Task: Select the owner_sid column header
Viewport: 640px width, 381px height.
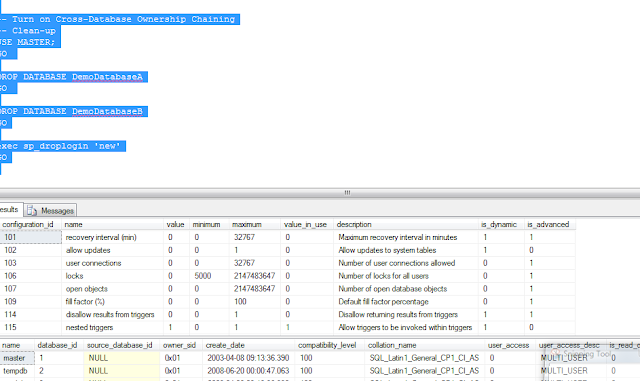Action: coord(181,345)
